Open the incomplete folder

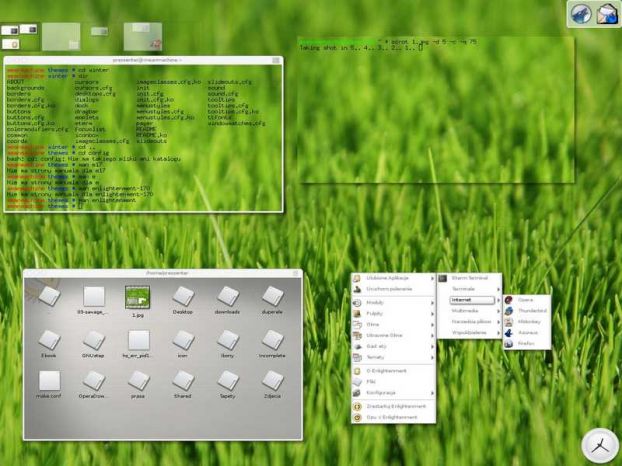click(x=272, y=344)
